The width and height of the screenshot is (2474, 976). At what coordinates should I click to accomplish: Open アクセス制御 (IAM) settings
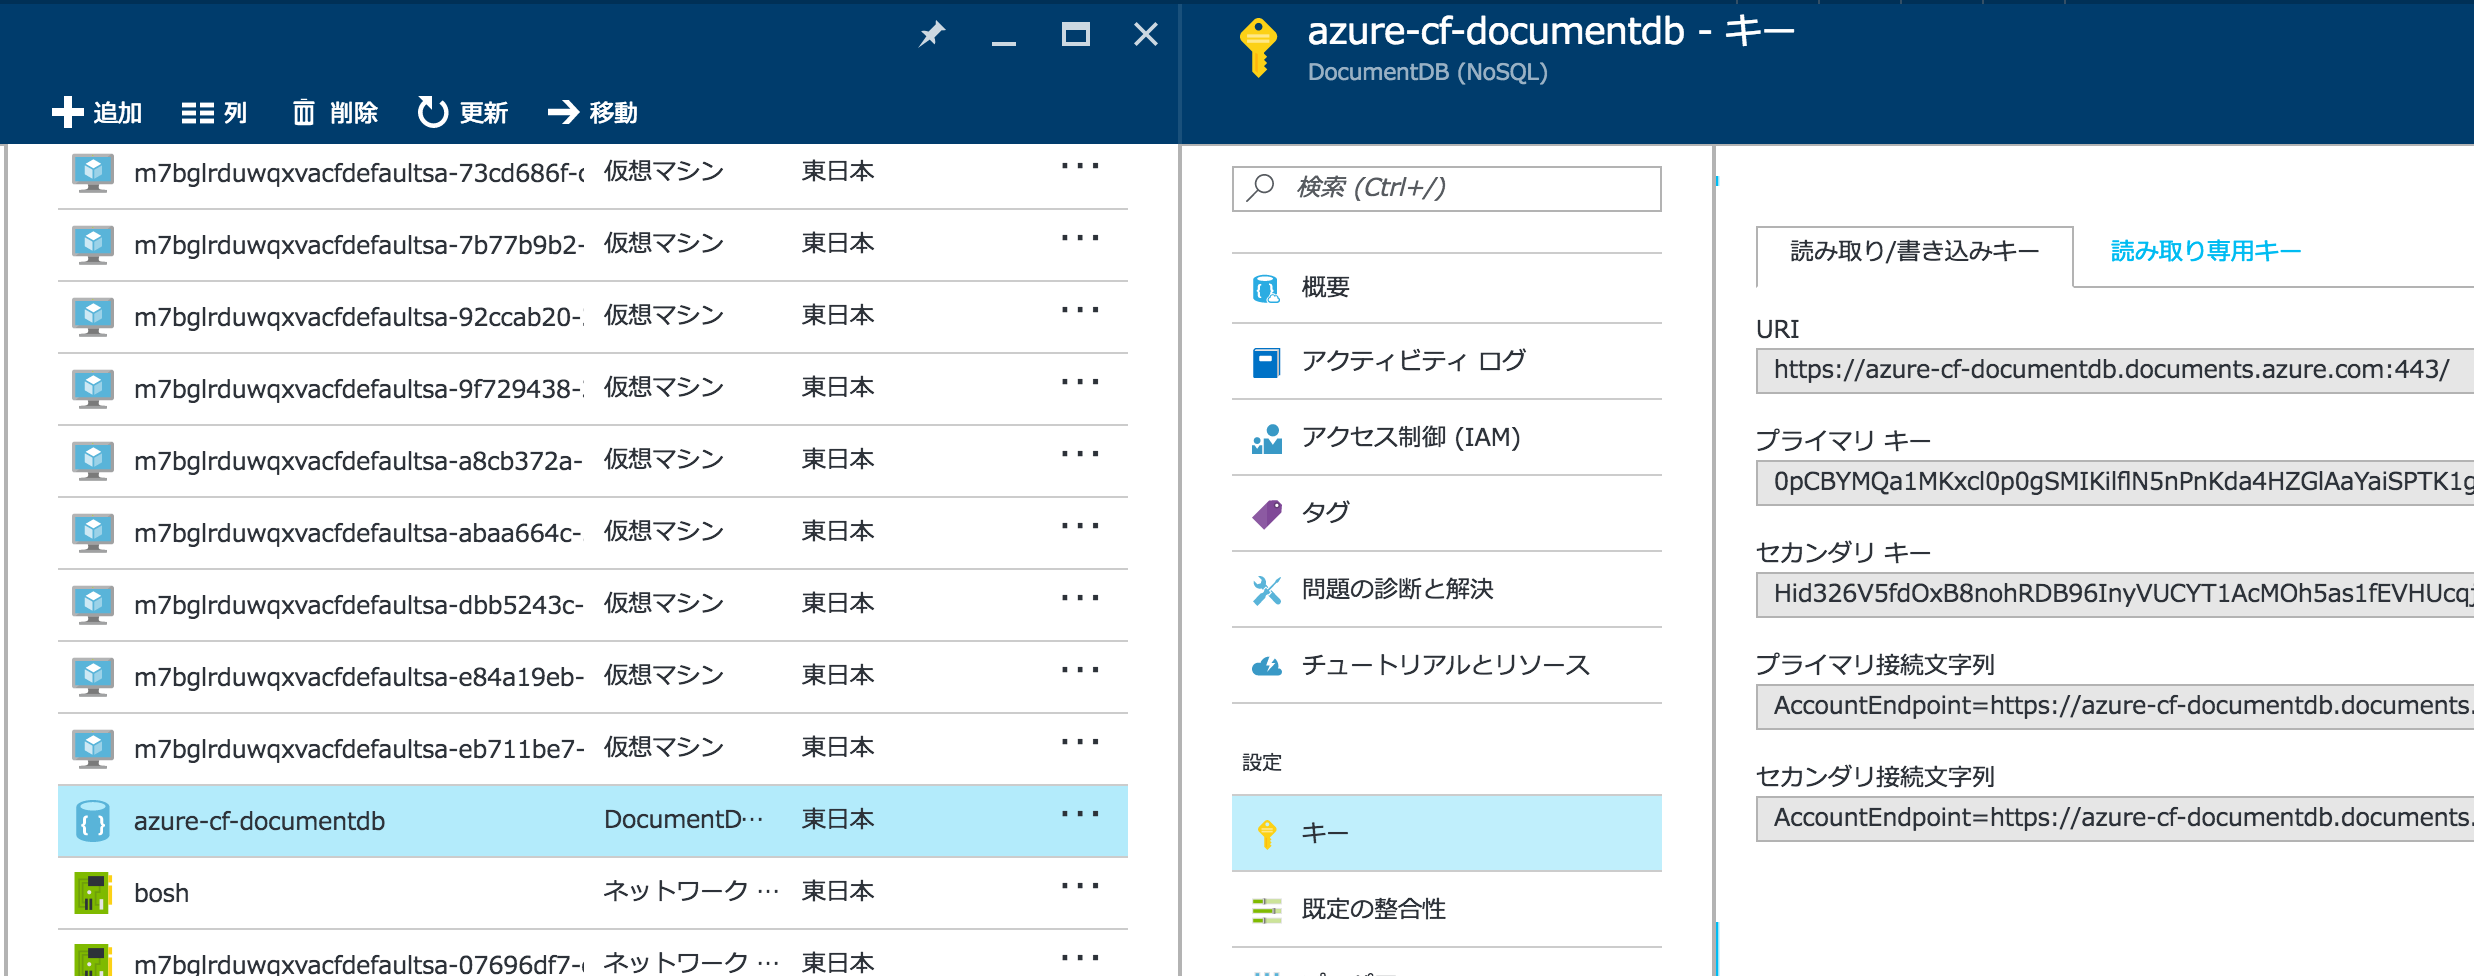(x=1410, y=437)
